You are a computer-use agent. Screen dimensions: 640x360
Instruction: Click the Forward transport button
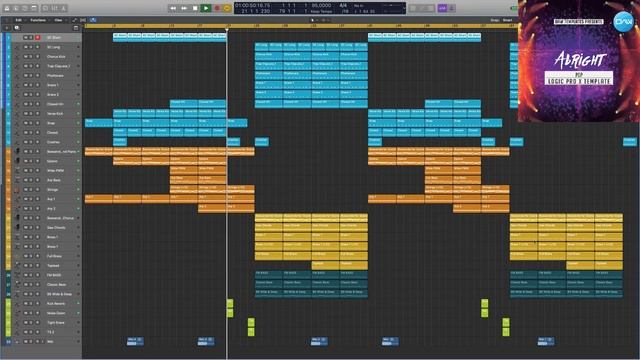tap(184, 8)
